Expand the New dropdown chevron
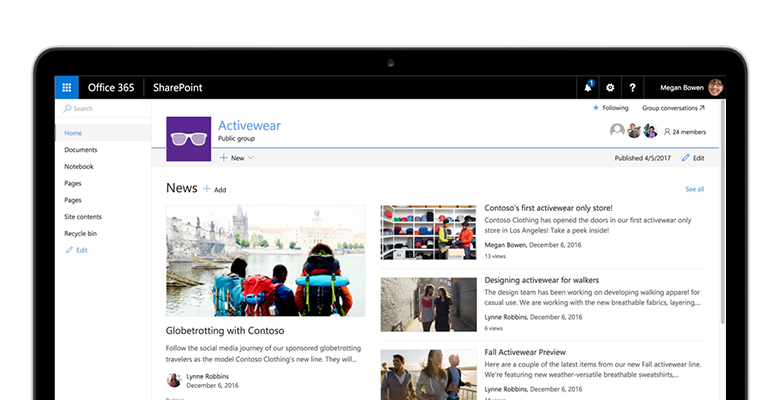Viewport: 782px width, 400px height. tap(251, 158)
